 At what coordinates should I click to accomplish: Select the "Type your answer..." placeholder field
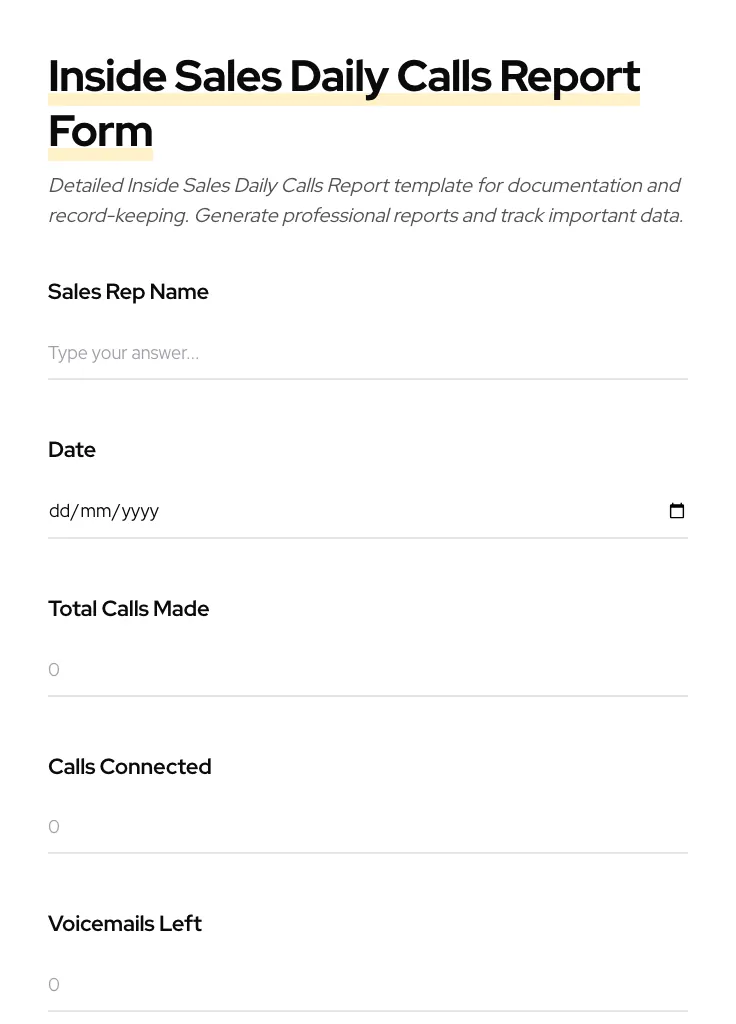coord(123,353)
